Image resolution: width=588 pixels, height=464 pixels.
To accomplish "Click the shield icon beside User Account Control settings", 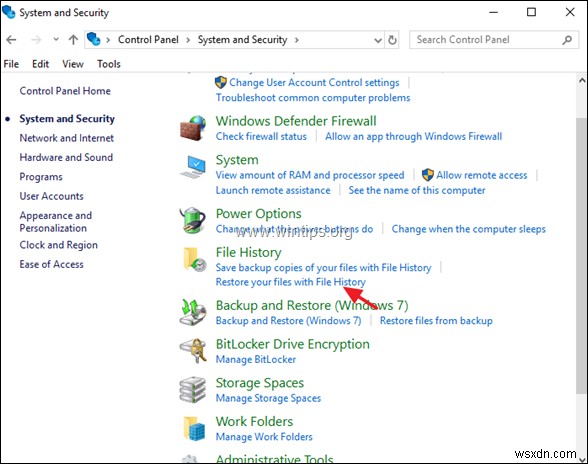I will tap(221, 82).
